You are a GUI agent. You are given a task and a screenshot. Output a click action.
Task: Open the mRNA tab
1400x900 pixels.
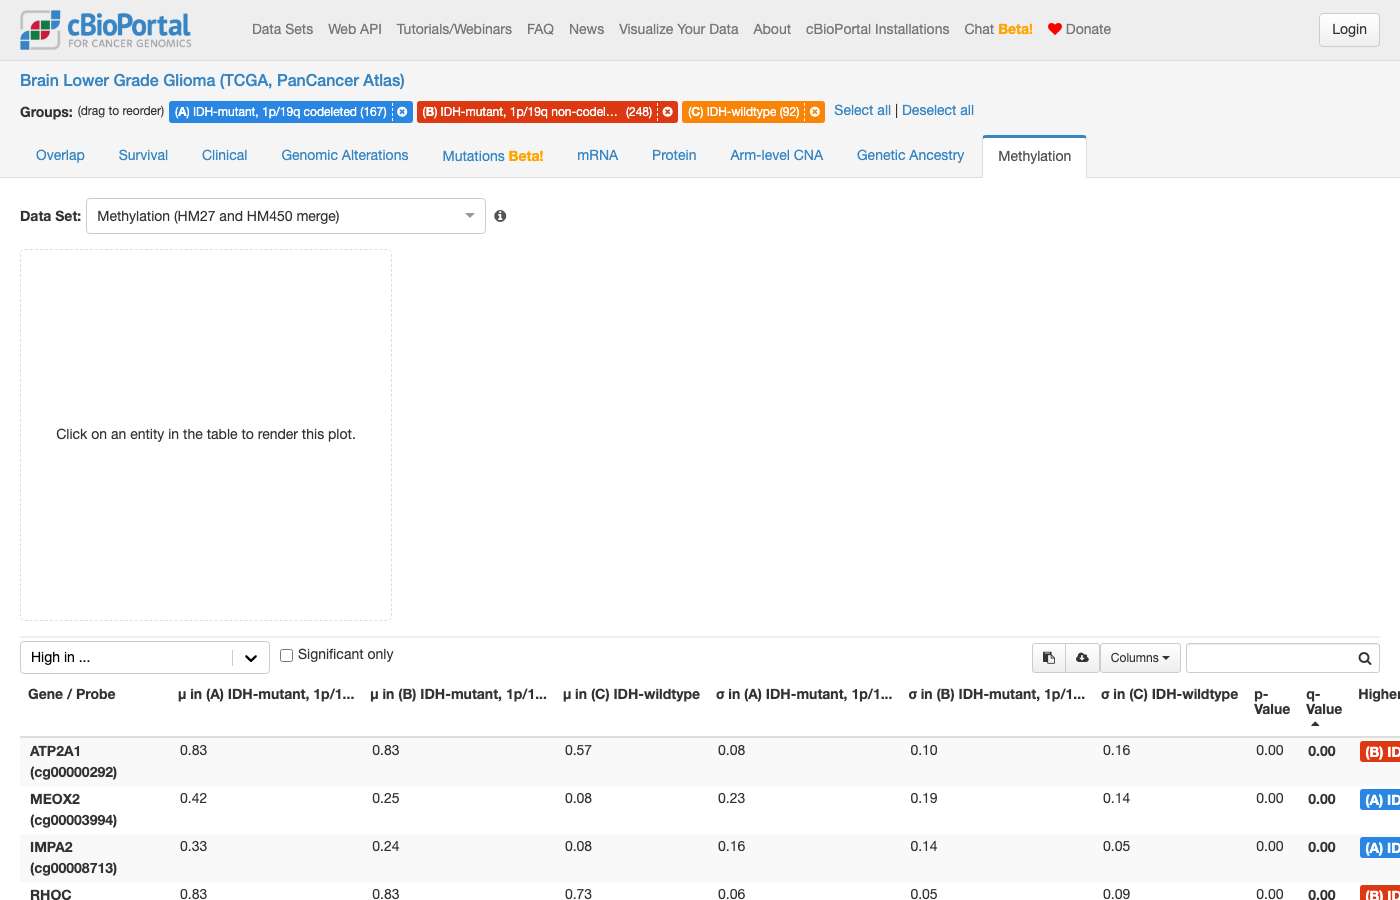click(x=598, y=155)
